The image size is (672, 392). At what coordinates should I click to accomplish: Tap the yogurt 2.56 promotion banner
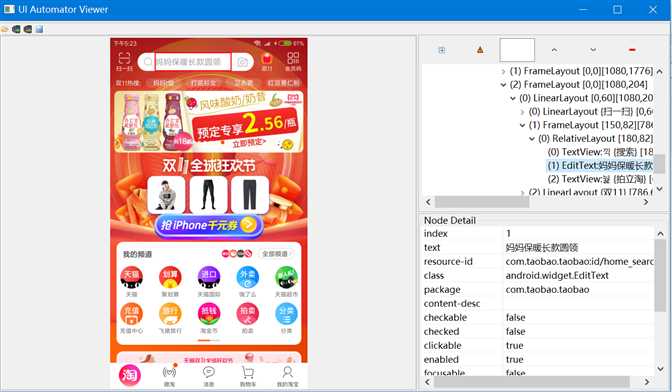click(x=209, y=122)
